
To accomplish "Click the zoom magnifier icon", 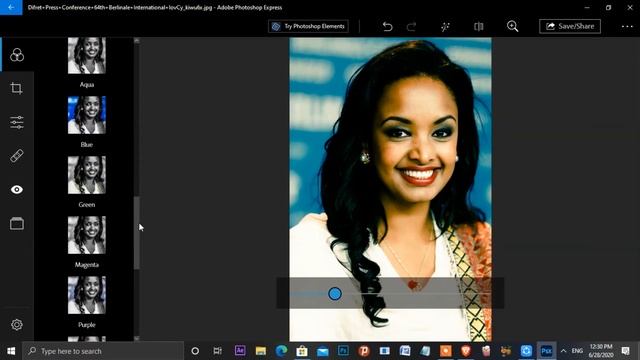I will coord(512,27).
